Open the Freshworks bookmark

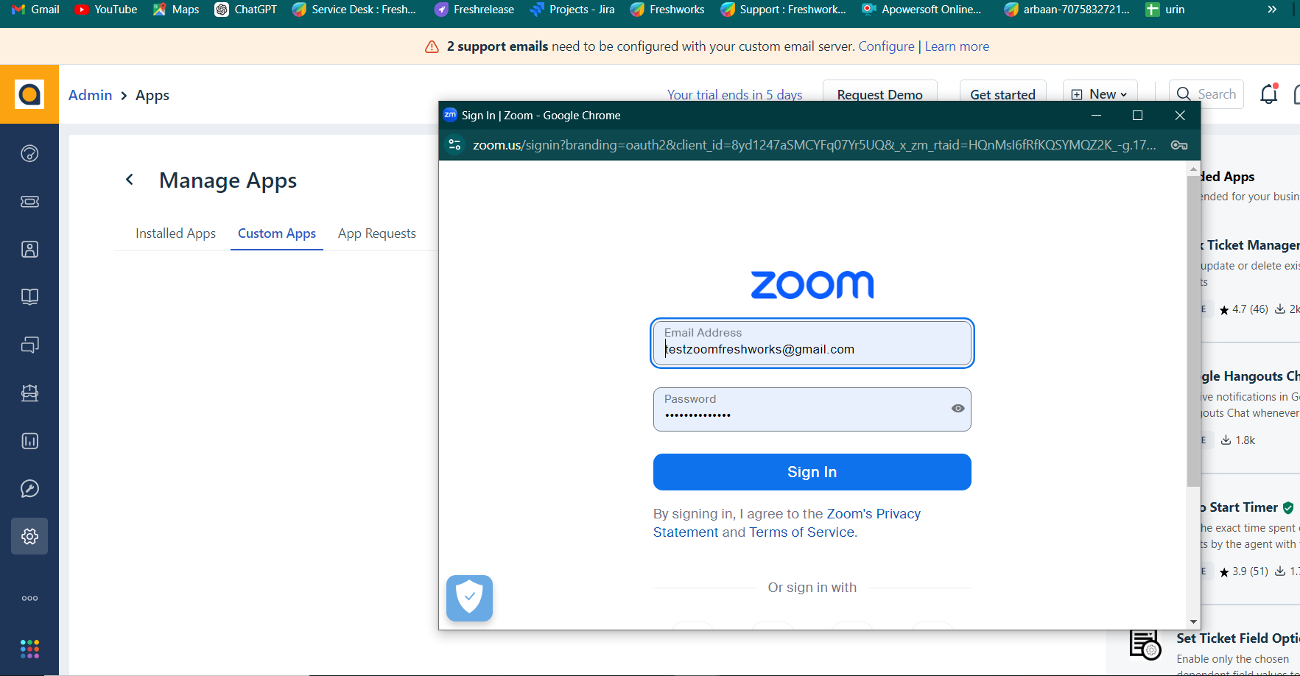click(x=667, y=9)
